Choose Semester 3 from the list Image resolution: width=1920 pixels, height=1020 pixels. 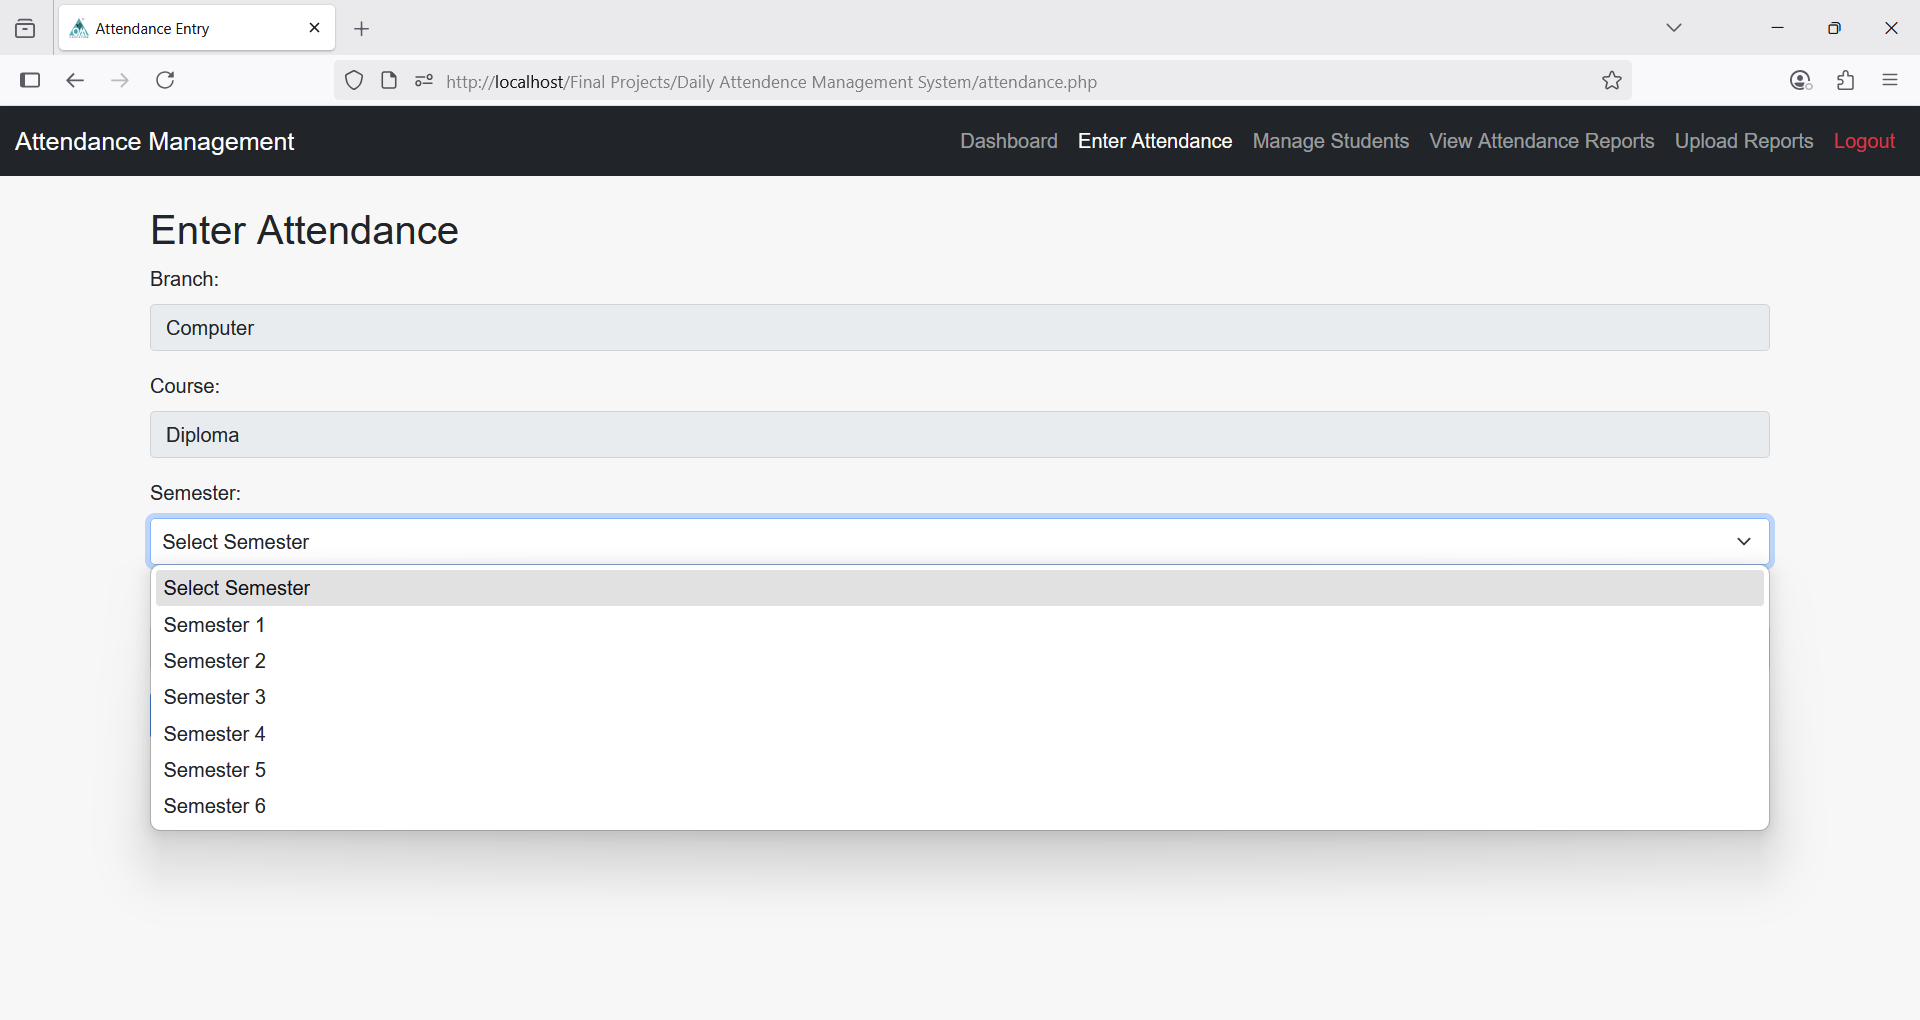tap(215, 697)
